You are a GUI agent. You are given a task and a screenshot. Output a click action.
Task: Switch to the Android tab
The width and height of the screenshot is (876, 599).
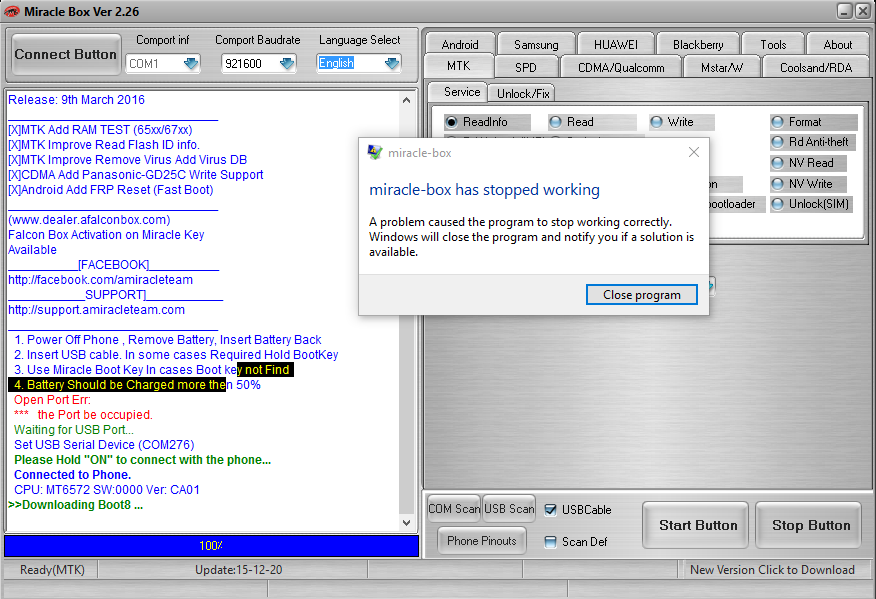pyautogui.click(x=460, y=44)
